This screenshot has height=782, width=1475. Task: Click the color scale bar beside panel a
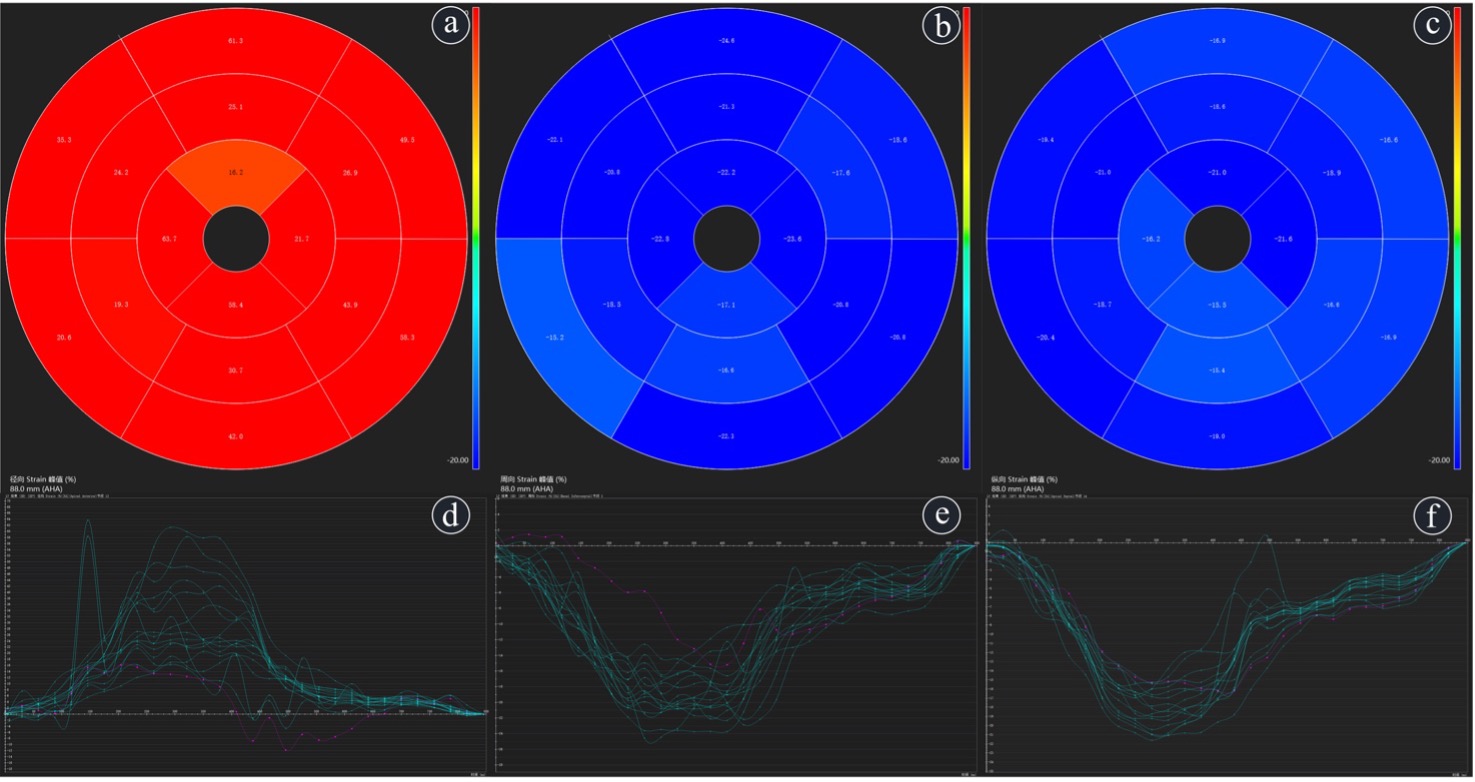(x=476, y=235)
